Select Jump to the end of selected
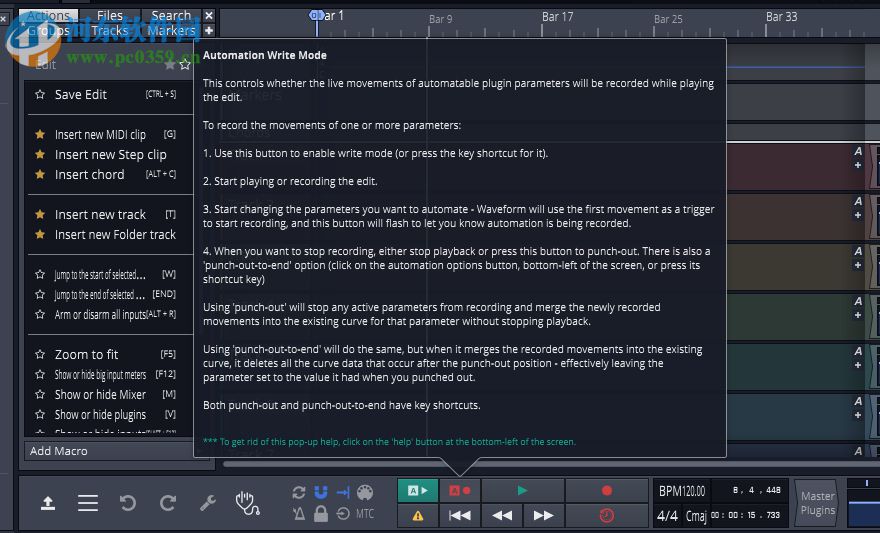The height and width of the screenshot is (533, 880). pos(109,295)
